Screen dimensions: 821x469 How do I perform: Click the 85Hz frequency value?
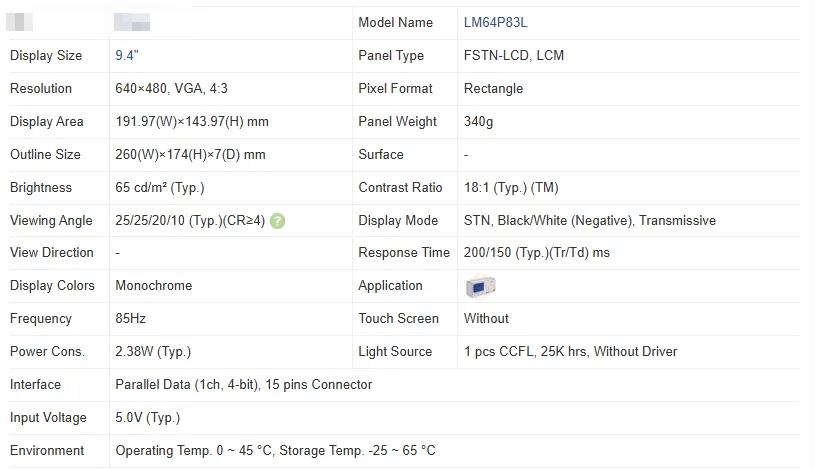coord(130,319)
